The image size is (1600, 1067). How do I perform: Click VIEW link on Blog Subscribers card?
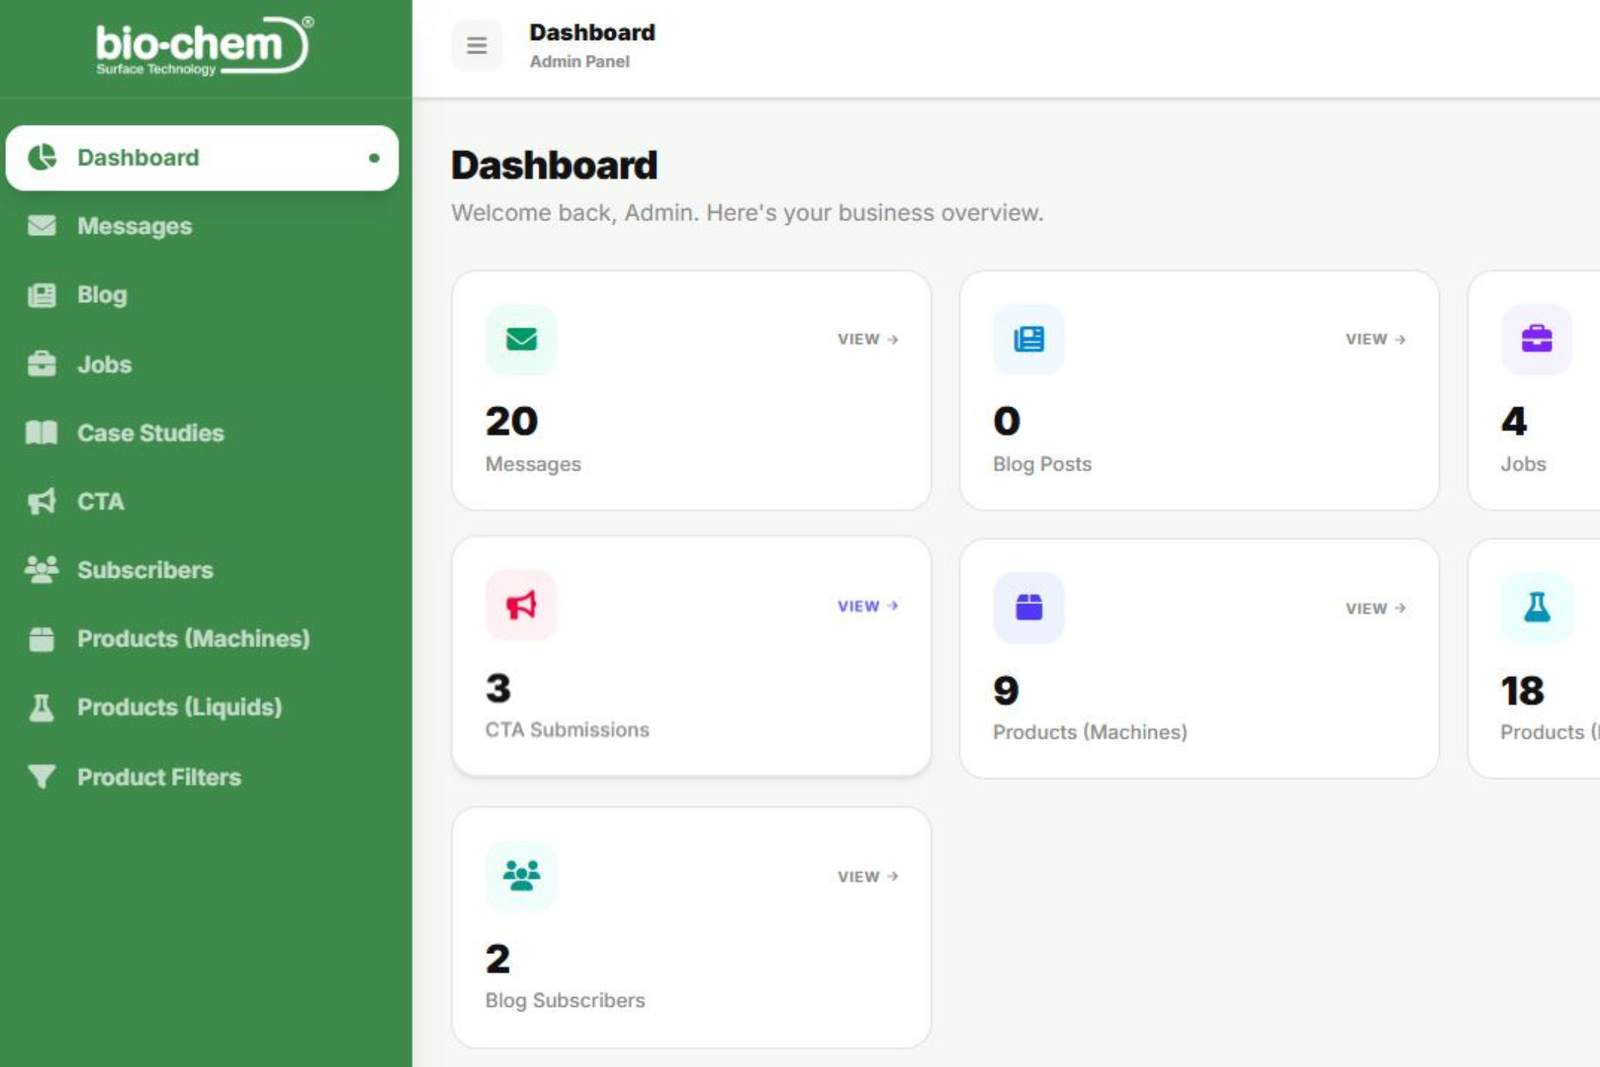(868, 876)
